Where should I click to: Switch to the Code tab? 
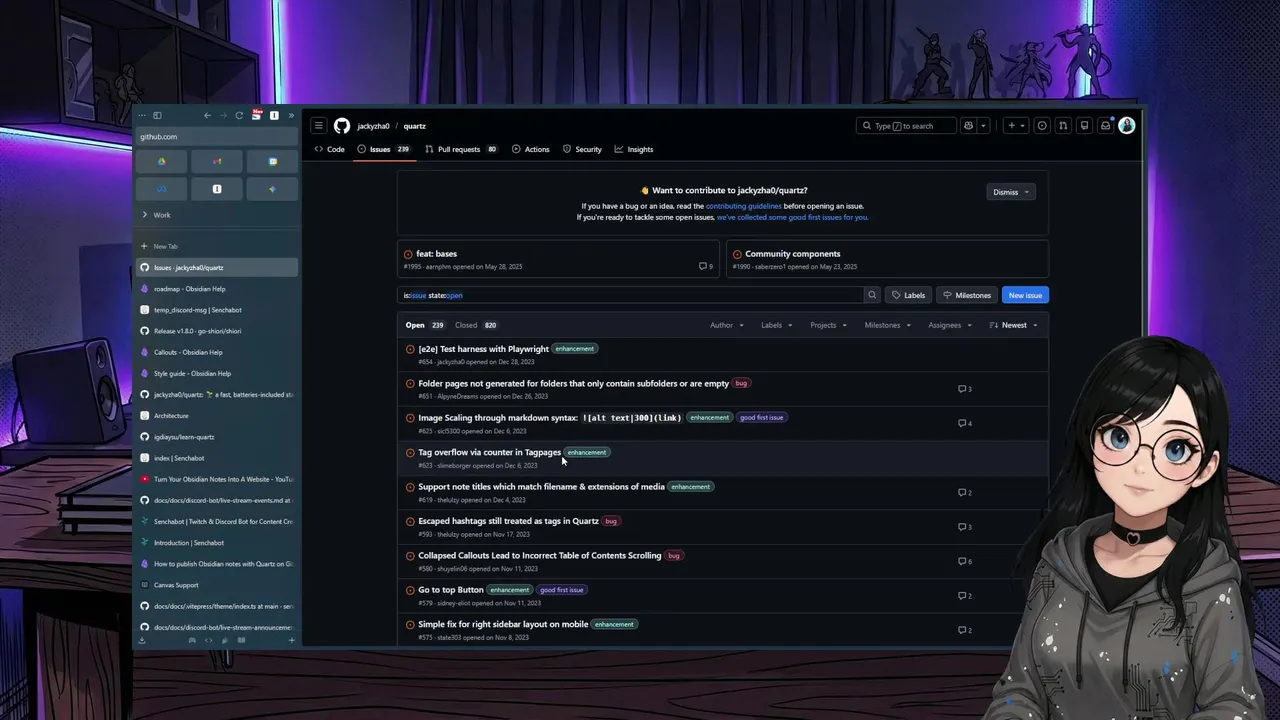tap(329, 149)
